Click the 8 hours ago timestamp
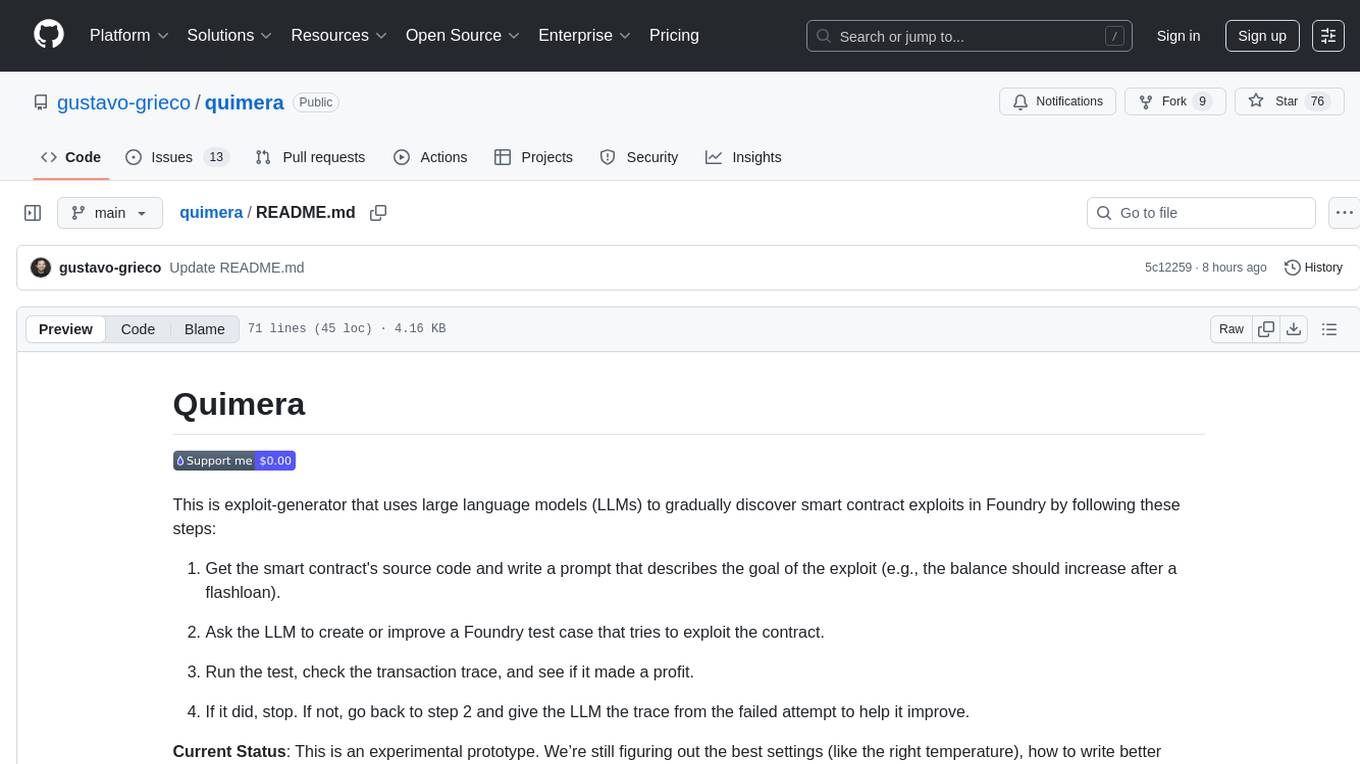 (1233, 268)
